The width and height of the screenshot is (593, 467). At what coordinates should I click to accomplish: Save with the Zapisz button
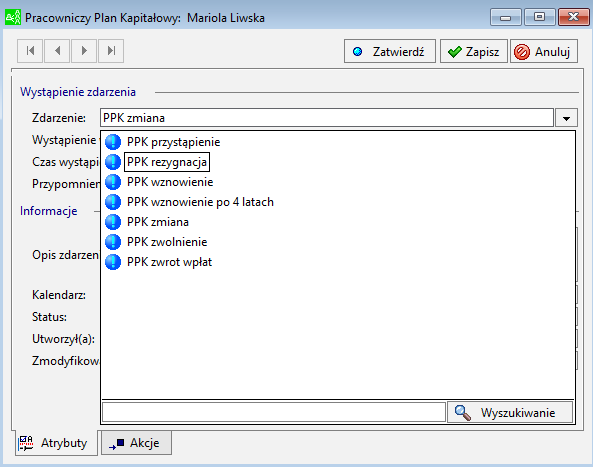(473, 51)
